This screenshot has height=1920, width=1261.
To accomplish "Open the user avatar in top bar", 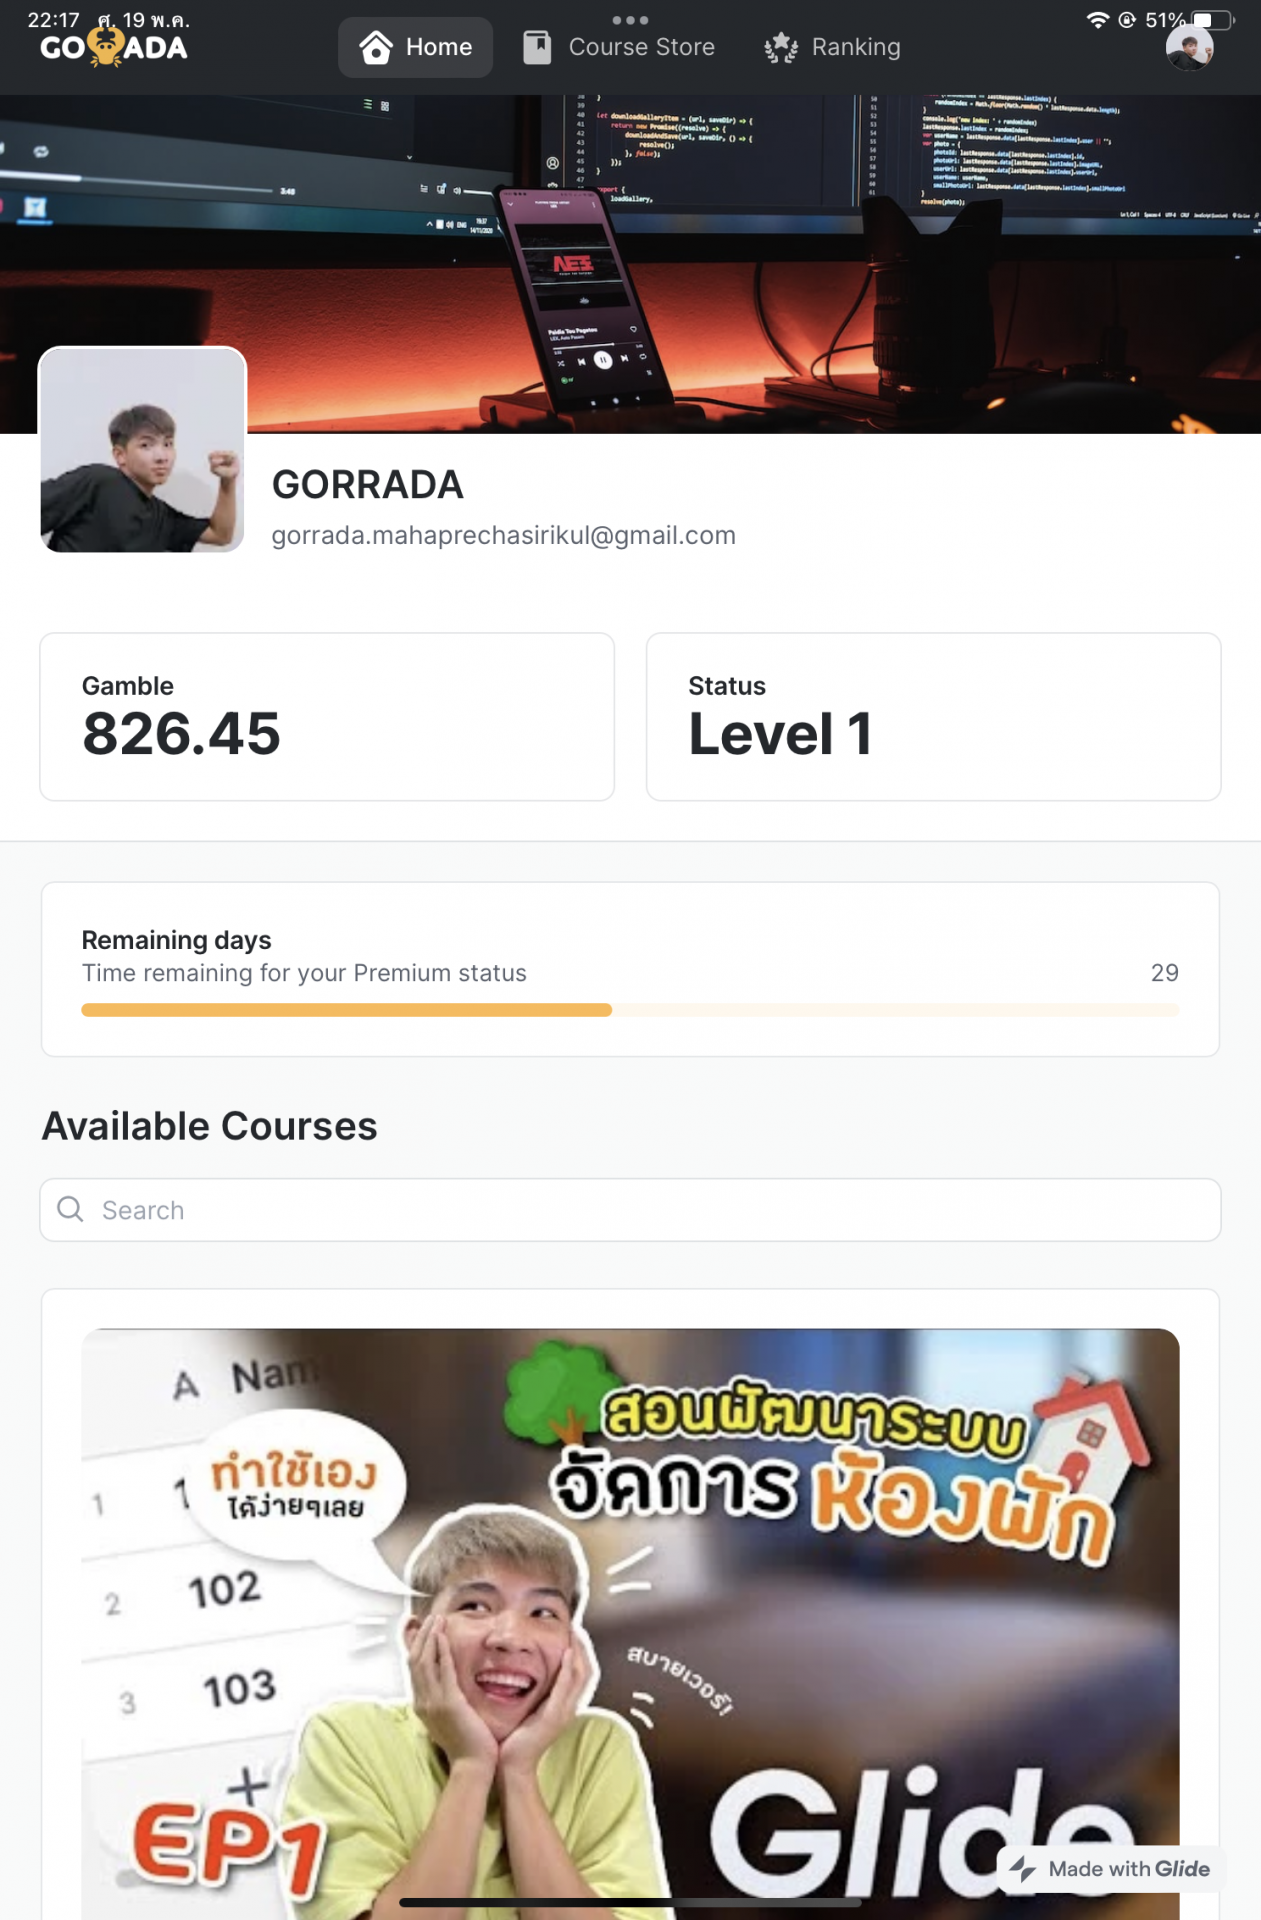I will pos(1189,47).
